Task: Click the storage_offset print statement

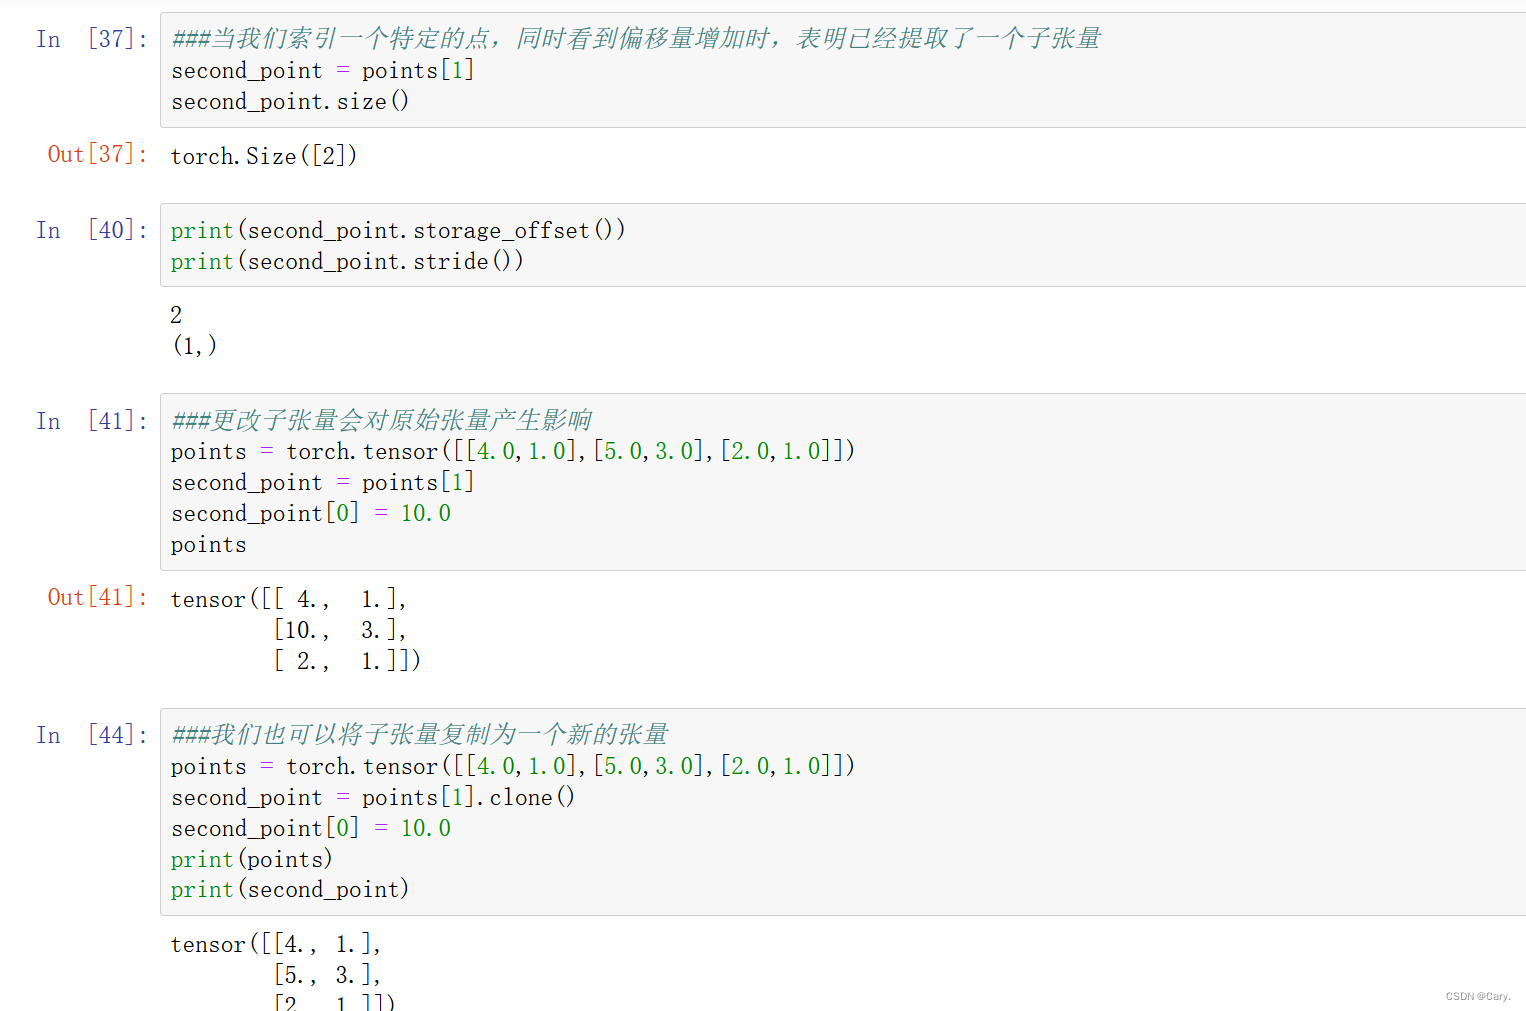Action: (x=397, y=230)
